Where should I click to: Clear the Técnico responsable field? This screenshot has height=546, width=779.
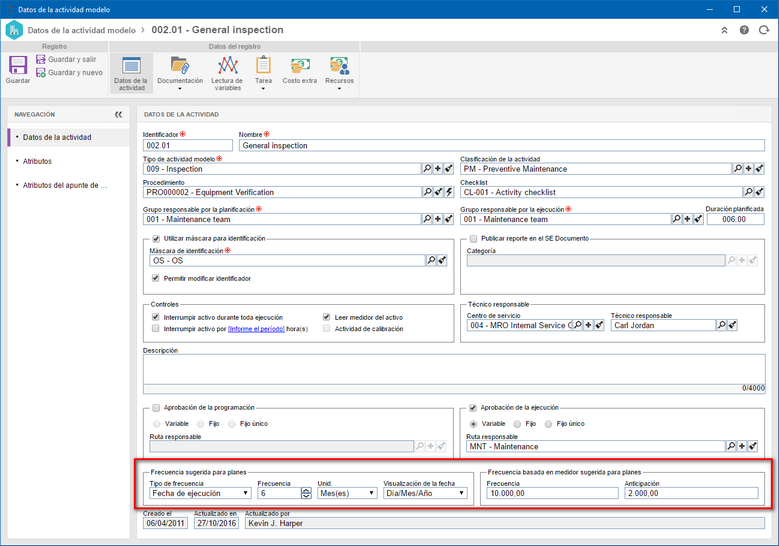[x=732, y=325]
